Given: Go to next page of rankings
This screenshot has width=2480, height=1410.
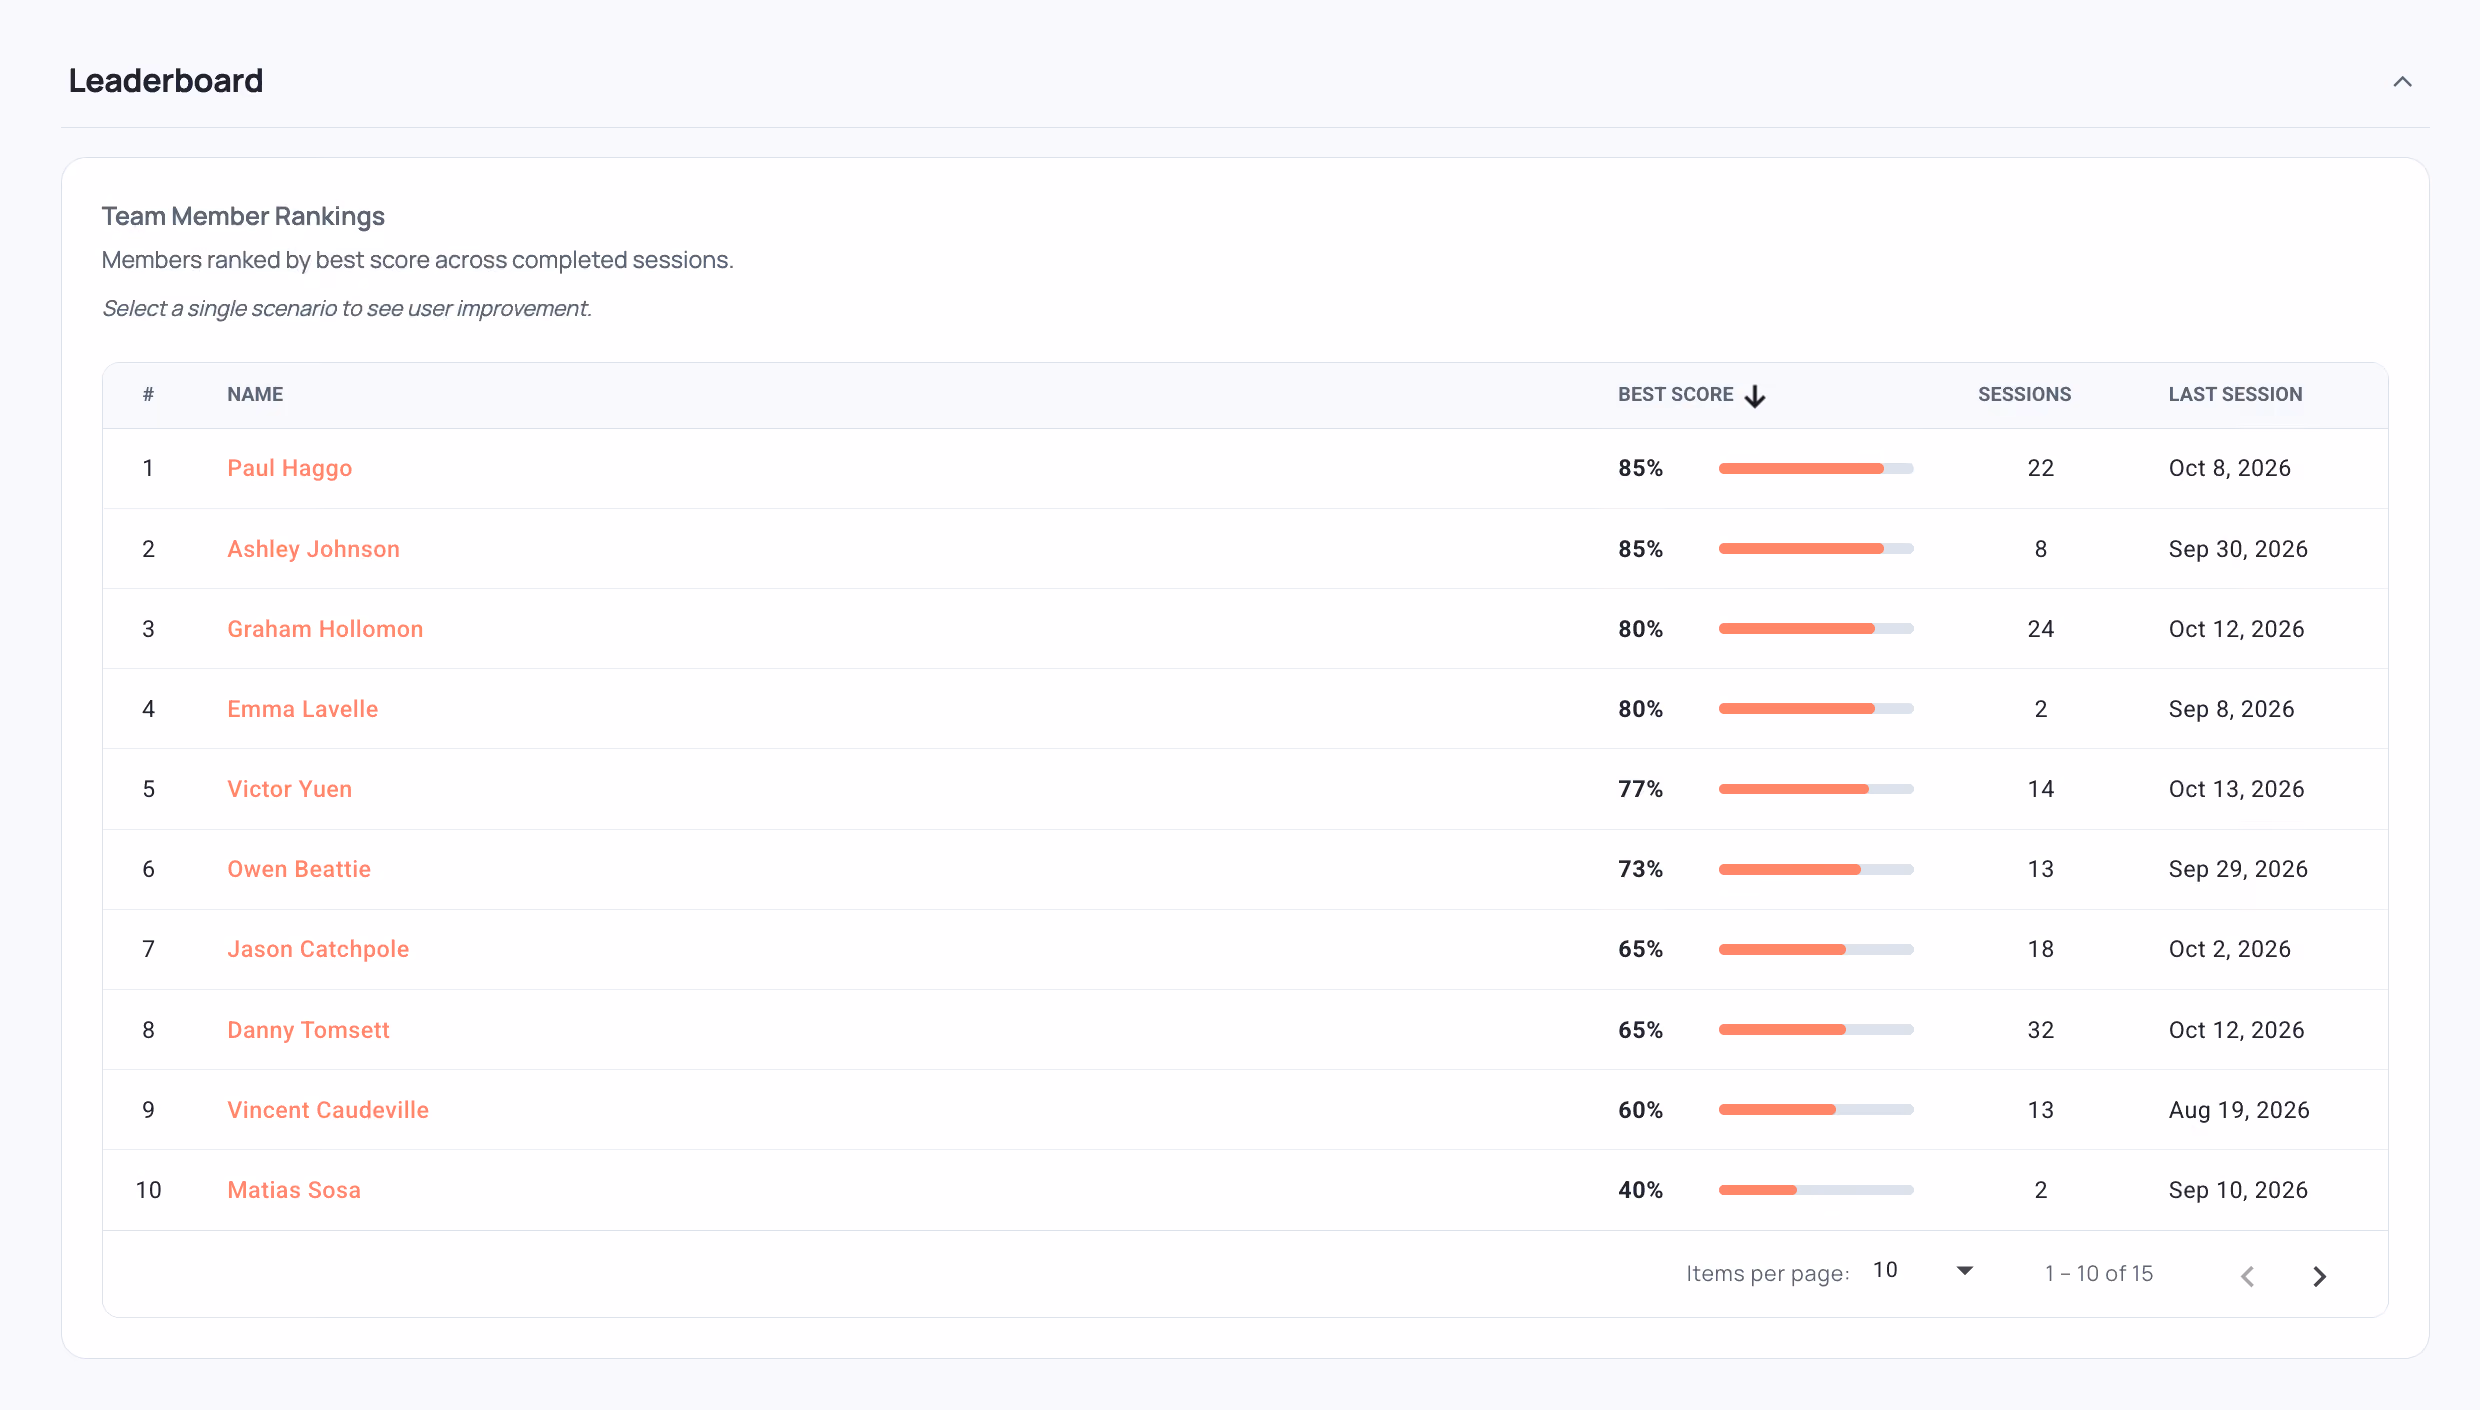Looking at the screenshot, I should tap(2320, 1276).
